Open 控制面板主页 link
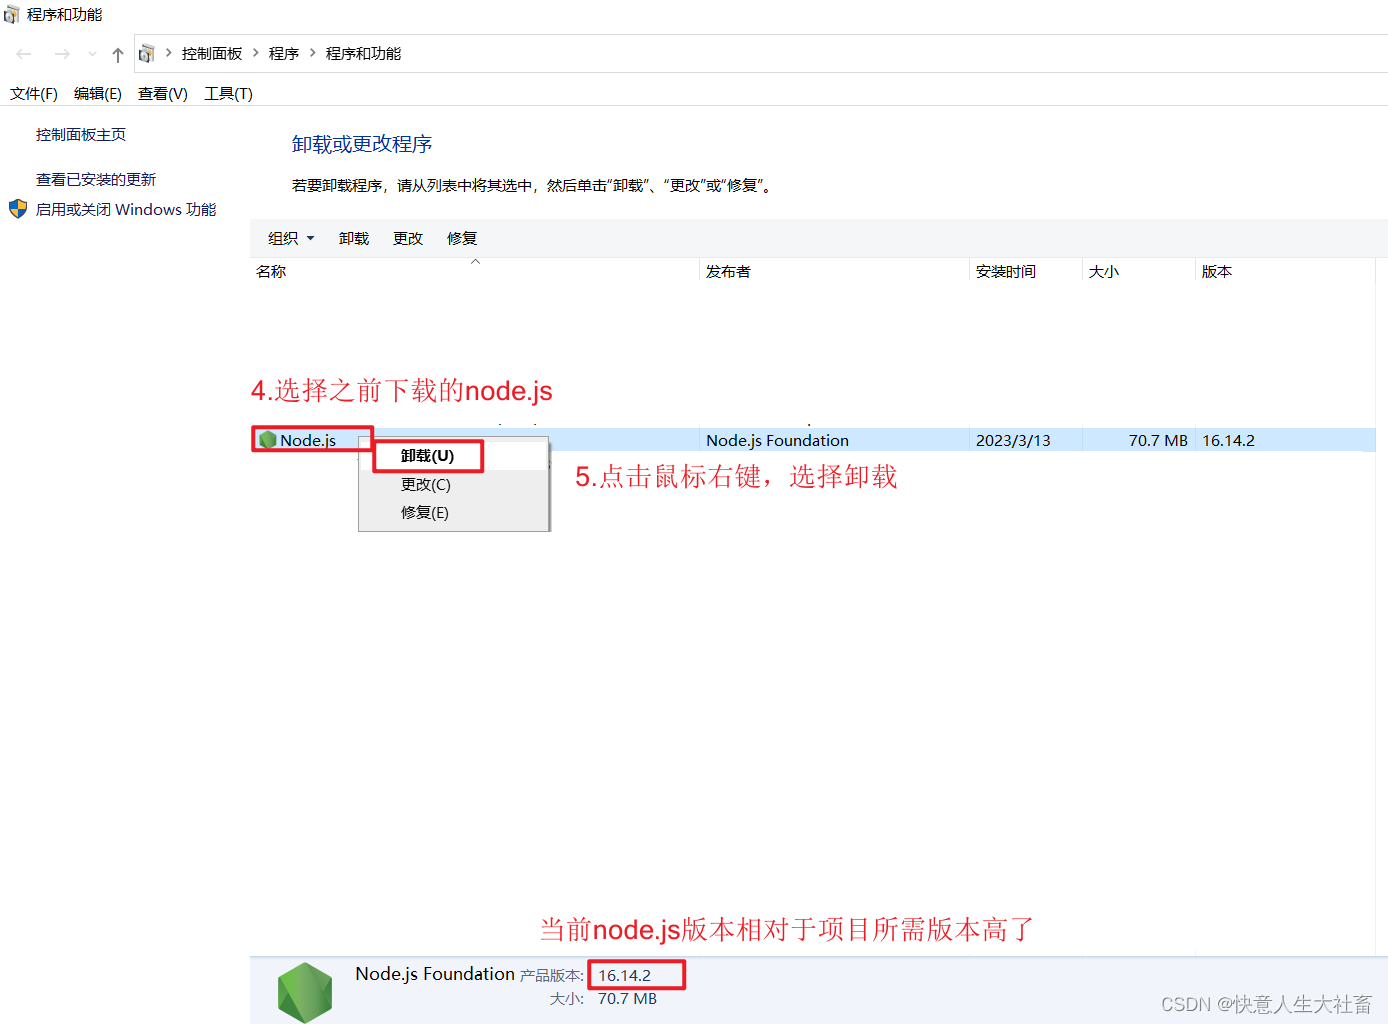This screenshot has height=1024, width=1388. [x=81, y=135]
